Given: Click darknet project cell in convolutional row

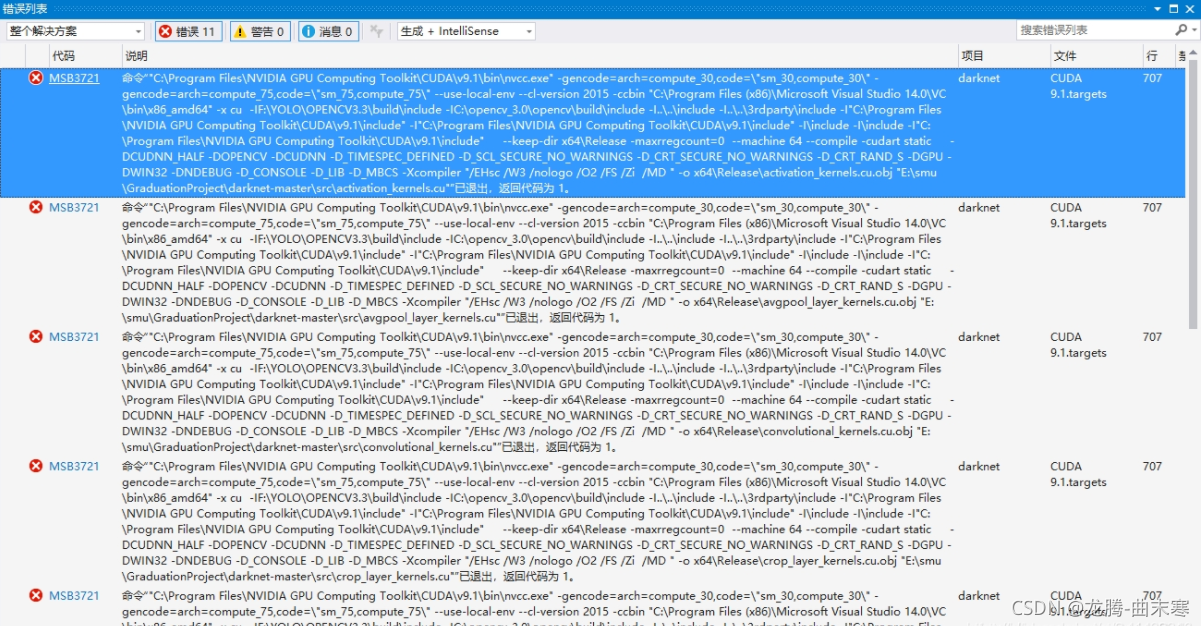Looking at the screenshot, I should click(x=978, y=337).
